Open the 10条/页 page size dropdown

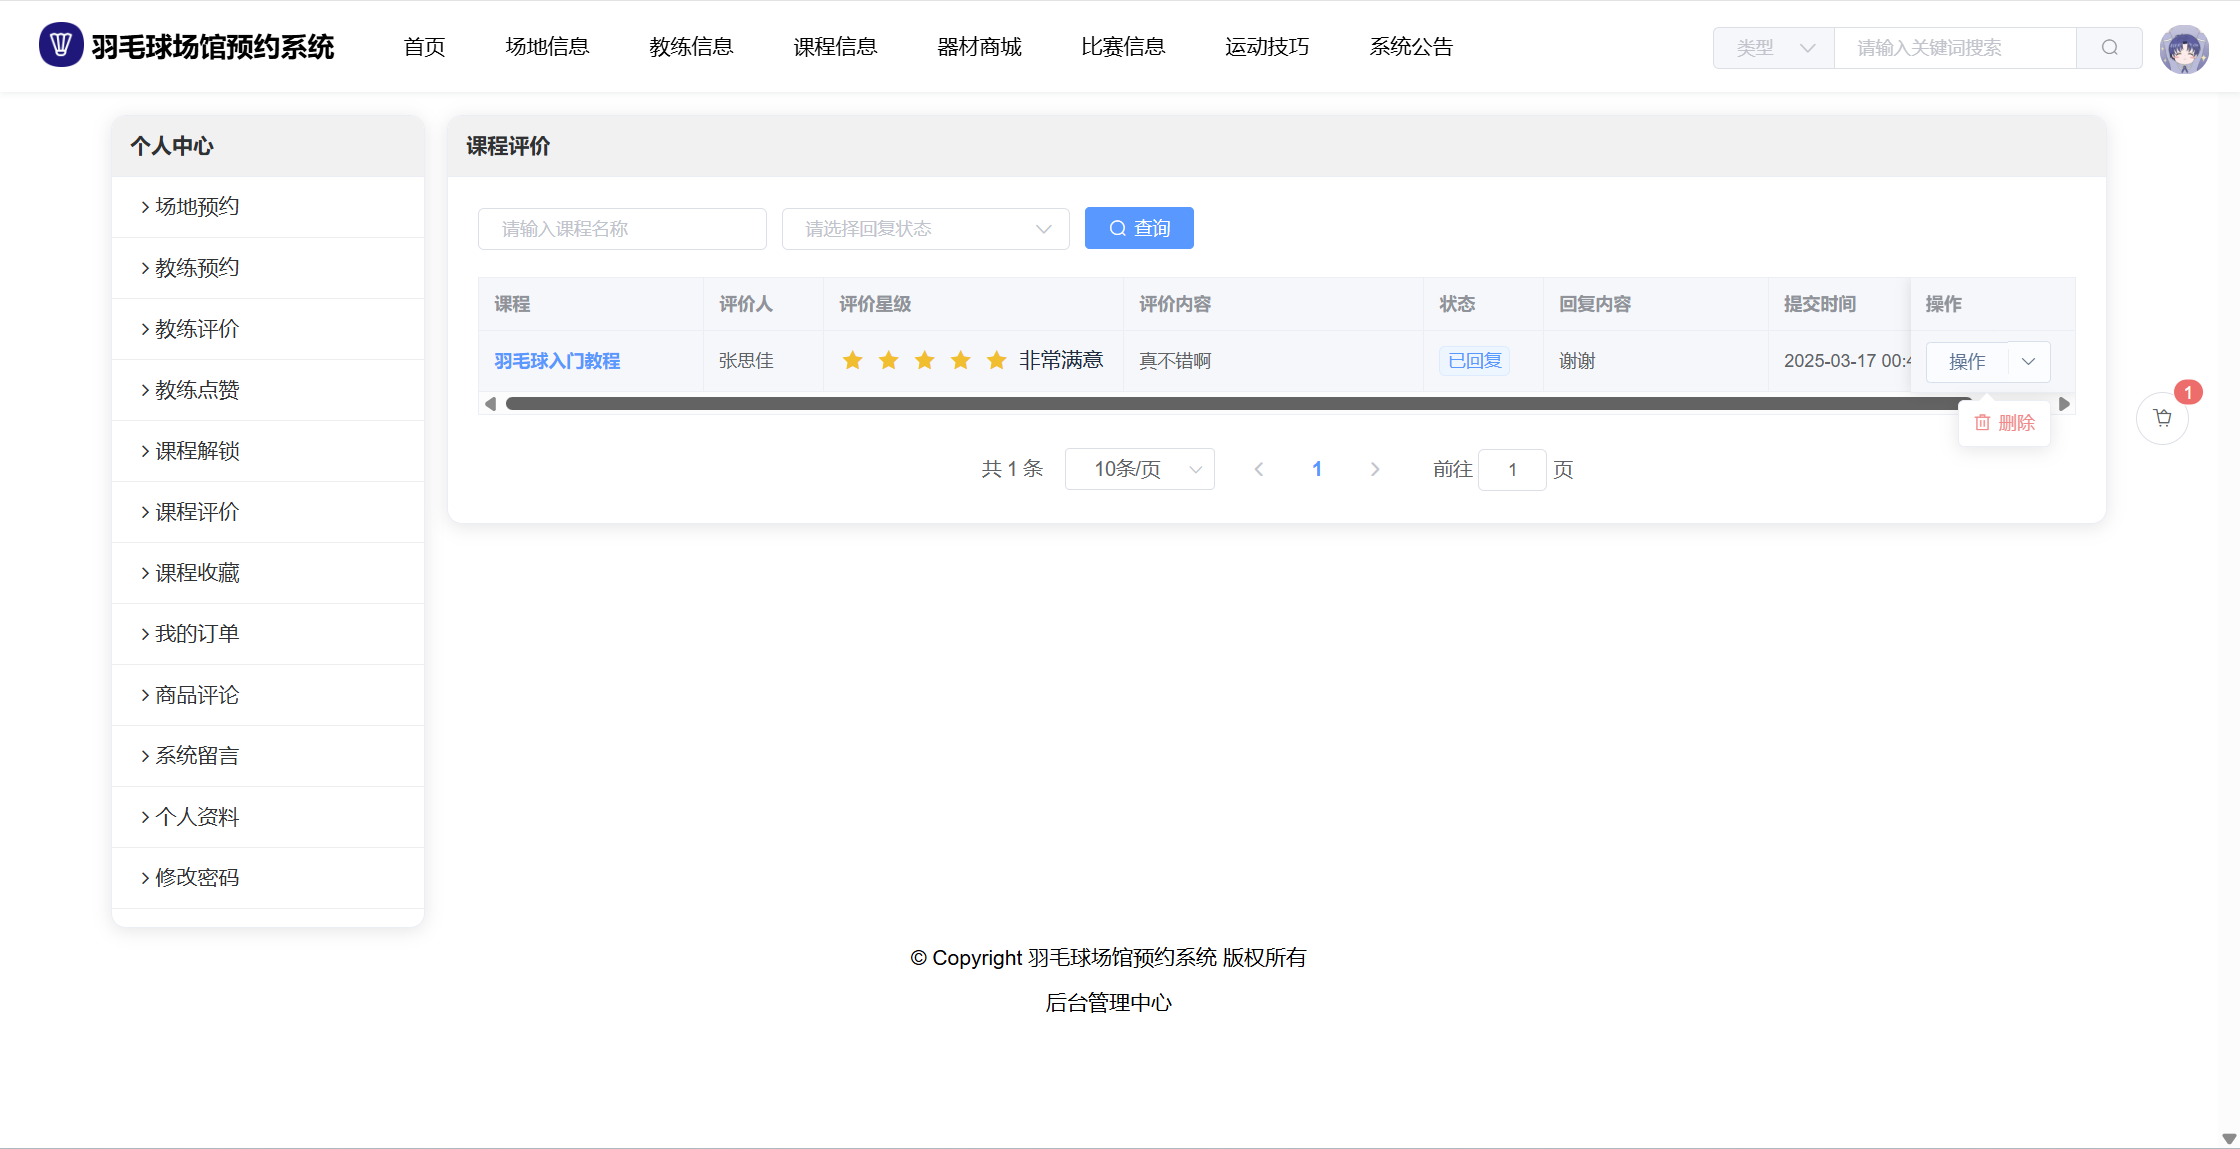click(x=1139, y=469)
